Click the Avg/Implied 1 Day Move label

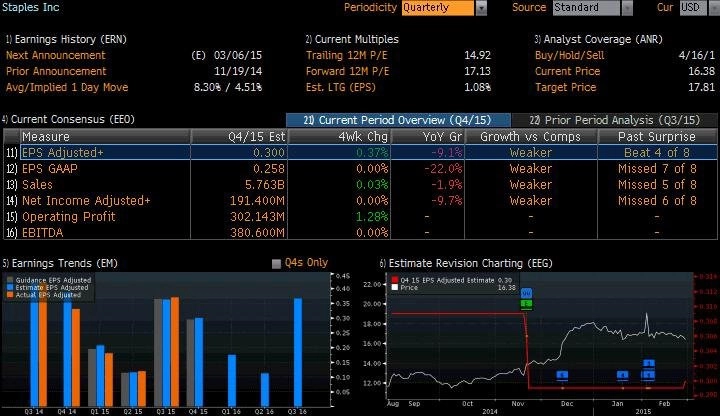[67, 88]
